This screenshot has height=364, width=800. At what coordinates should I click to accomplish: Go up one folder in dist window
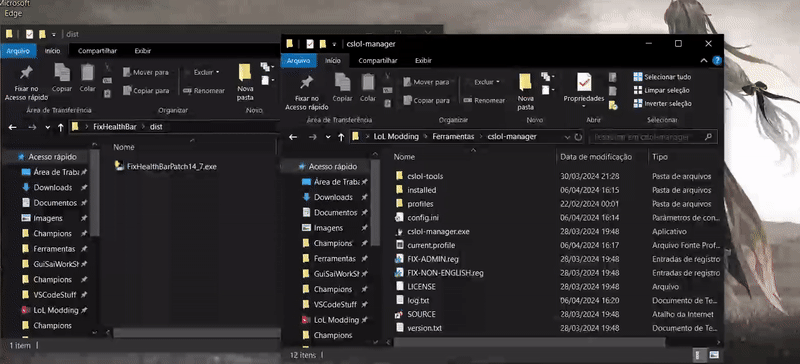point(60,127)
